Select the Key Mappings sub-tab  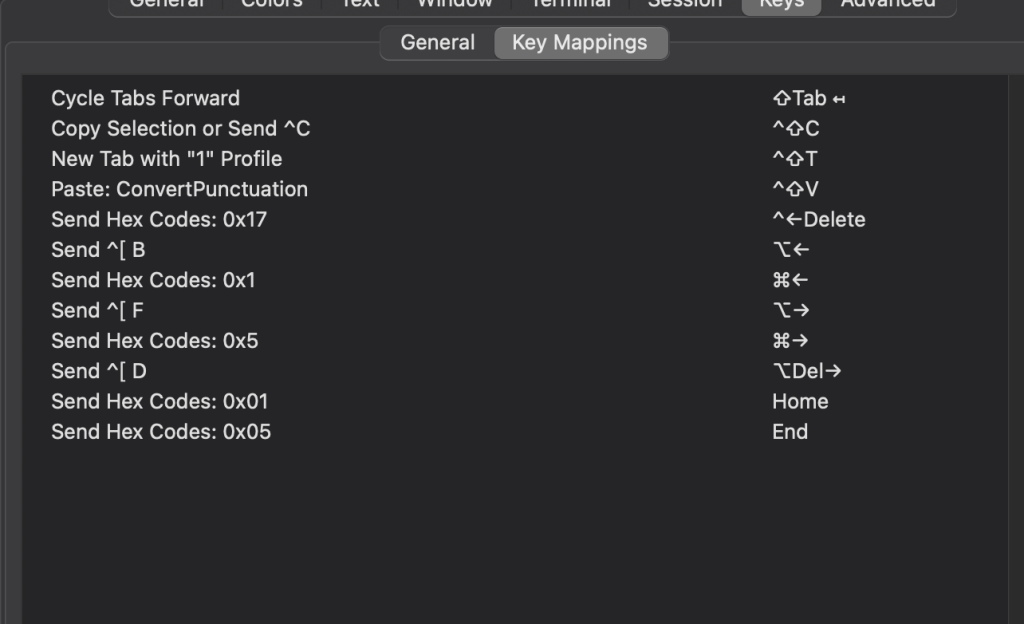pyautogui.click(x=580, y=42)
